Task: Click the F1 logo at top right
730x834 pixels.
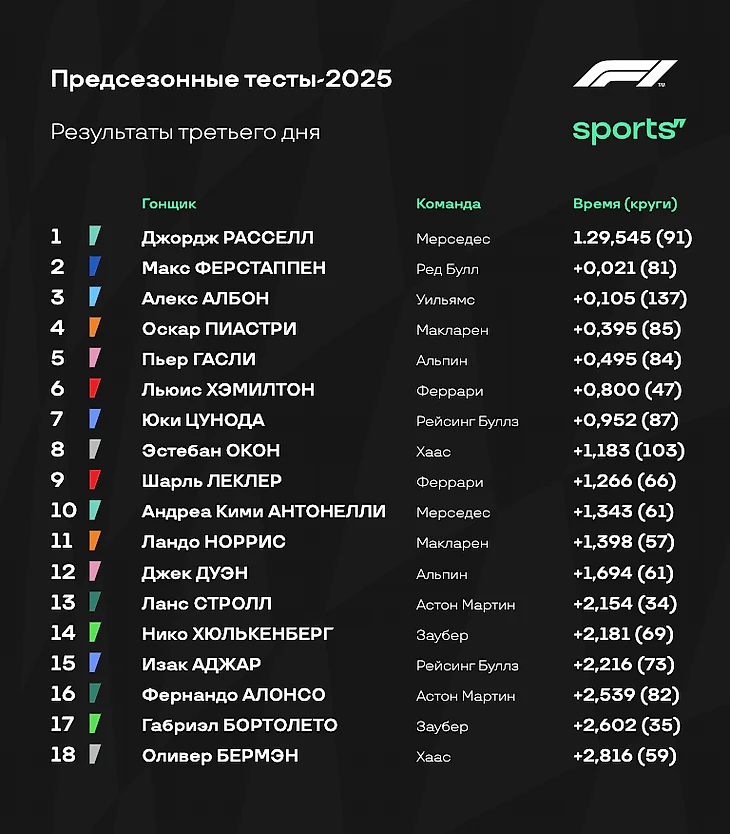Action: [625, 73]
